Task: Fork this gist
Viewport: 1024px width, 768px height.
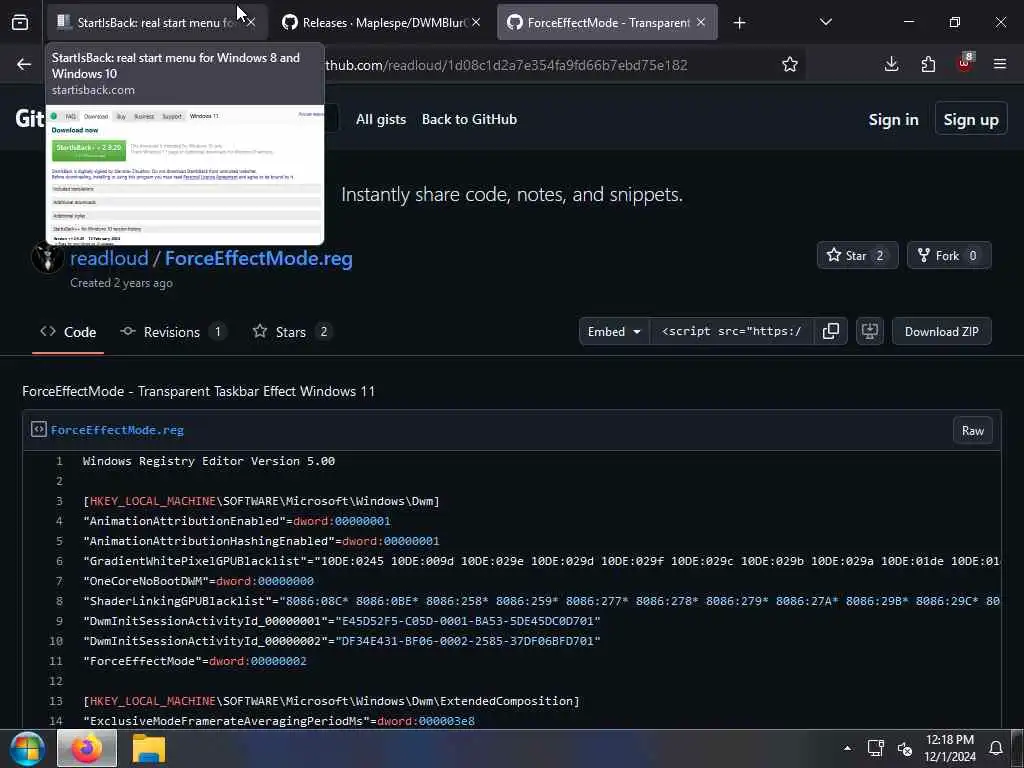Action: pos(948,255)
